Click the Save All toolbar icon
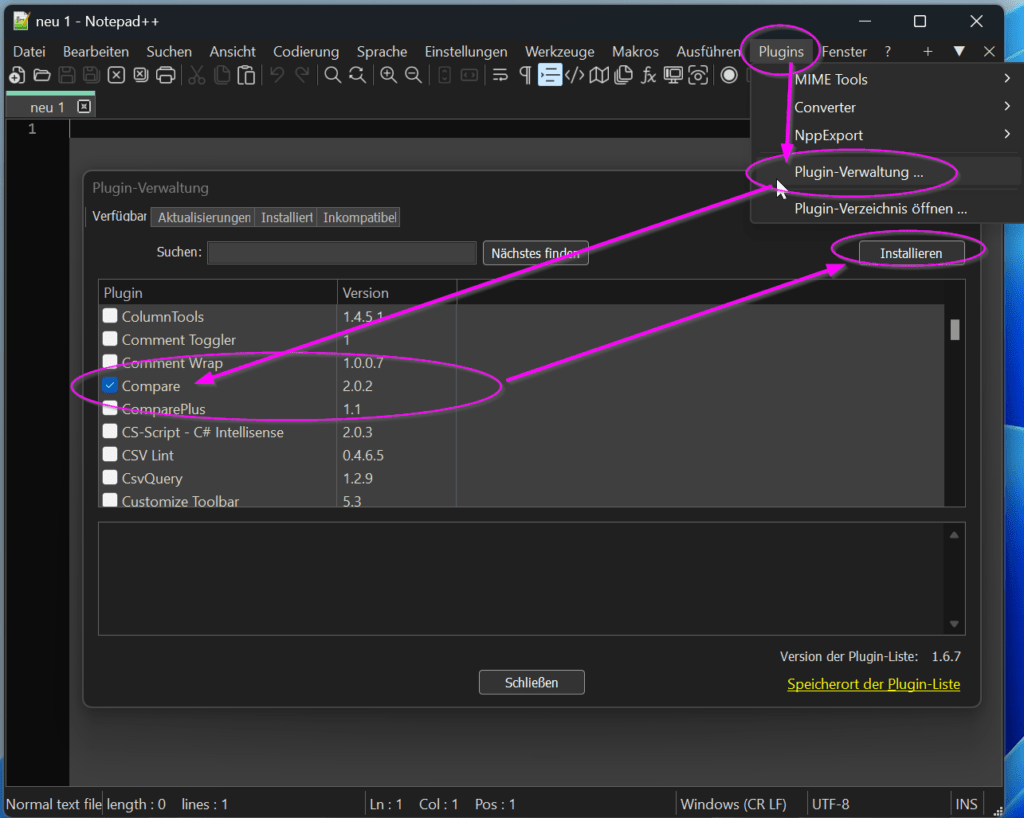Viewport: 1024px width, 818px height. point(91,75)
